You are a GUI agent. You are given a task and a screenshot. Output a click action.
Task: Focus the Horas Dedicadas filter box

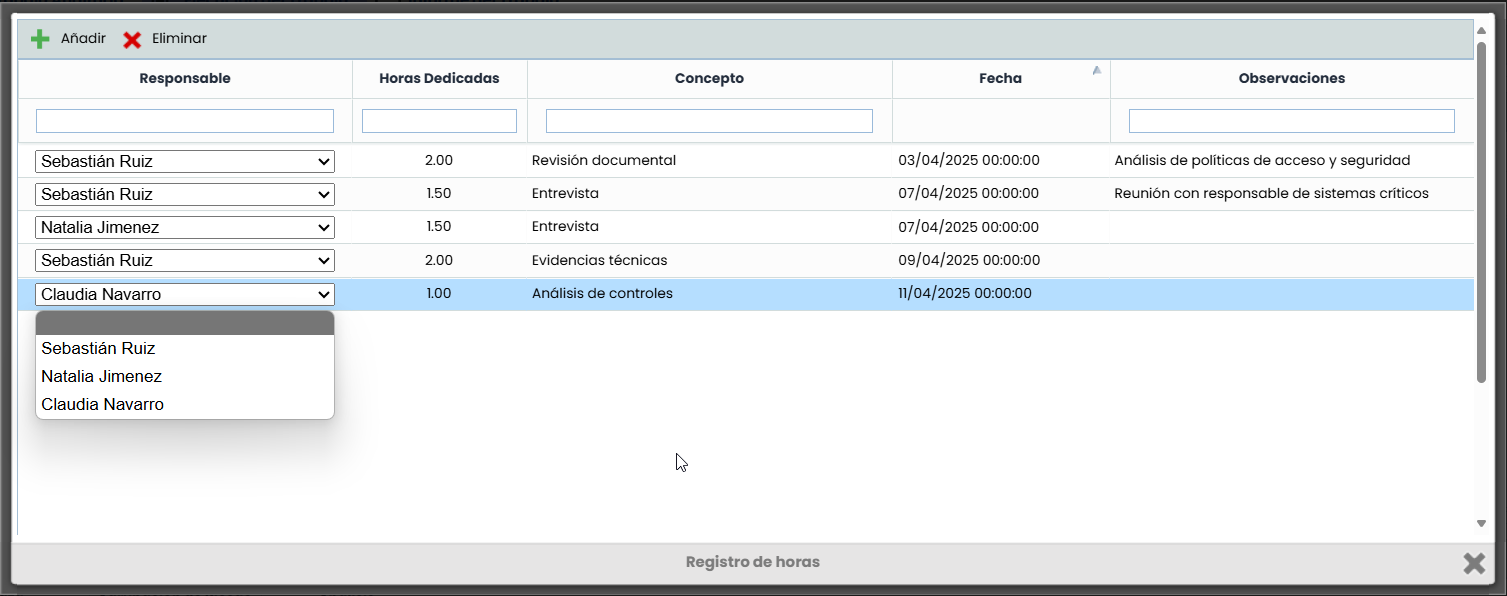tap(439, 121)
